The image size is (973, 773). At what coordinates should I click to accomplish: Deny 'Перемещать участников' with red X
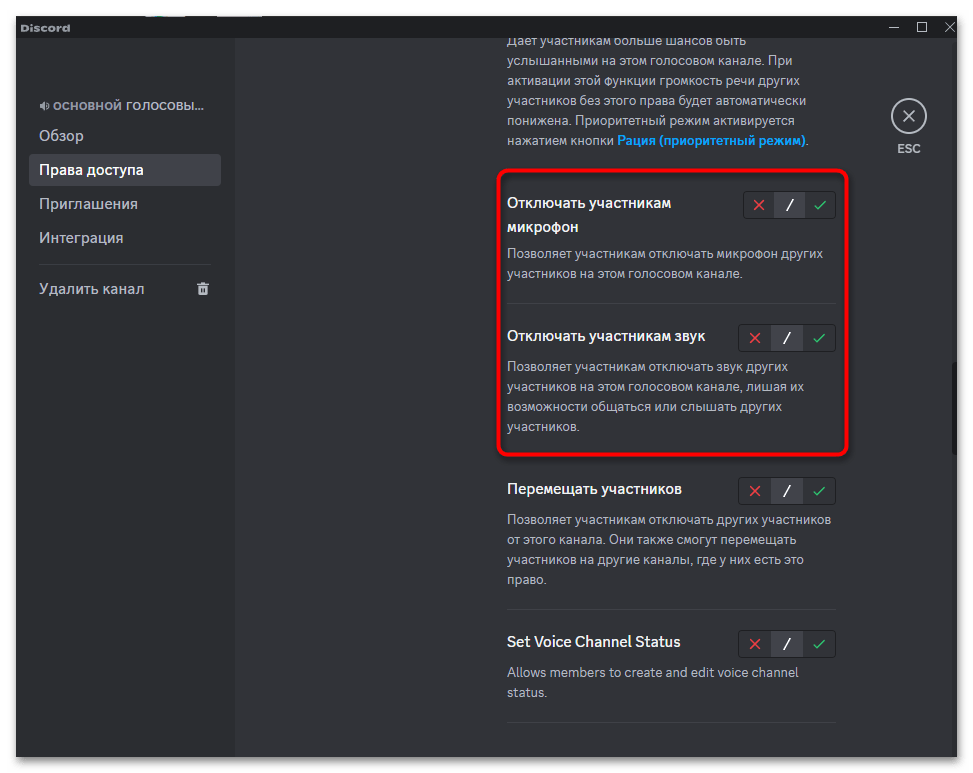click(x=755, y=491)
